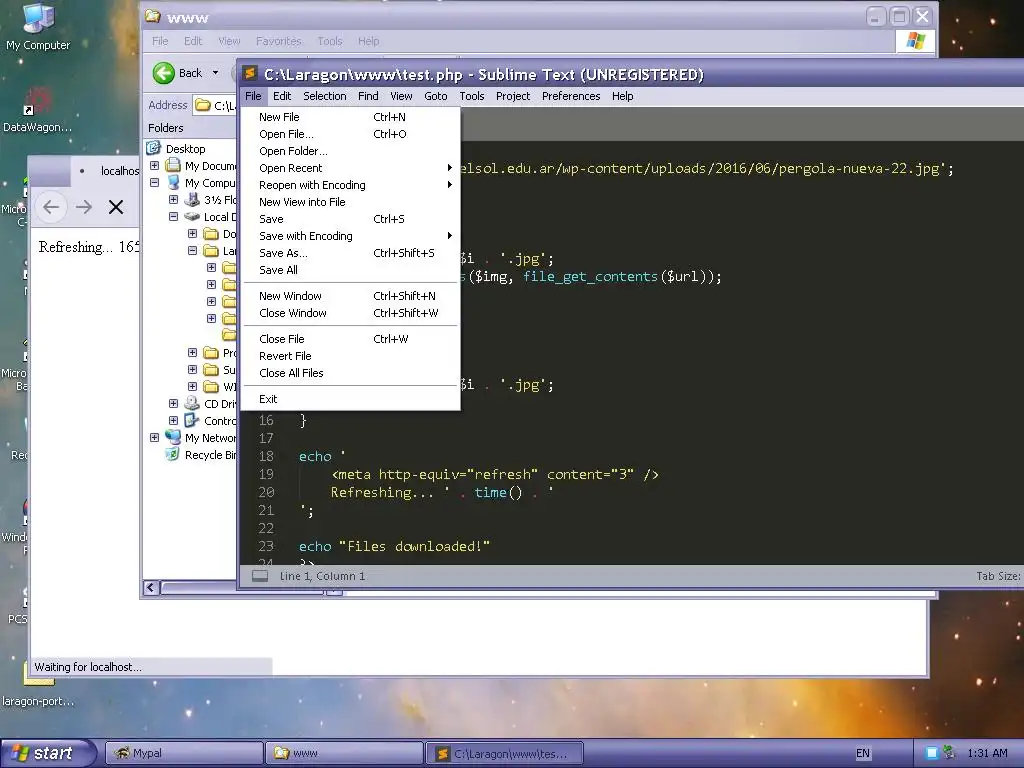
Task: Open the Selection menu
Action: pos(325,96)
